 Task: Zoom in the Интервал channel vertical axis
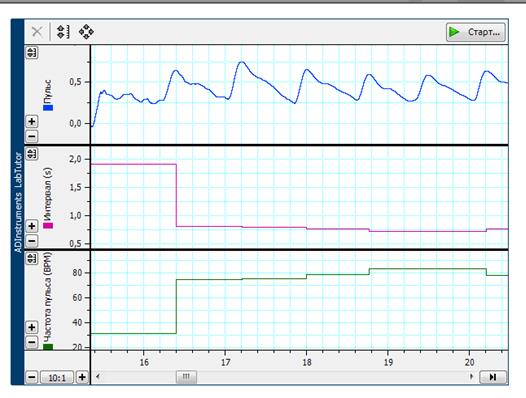tap(32, 226)
